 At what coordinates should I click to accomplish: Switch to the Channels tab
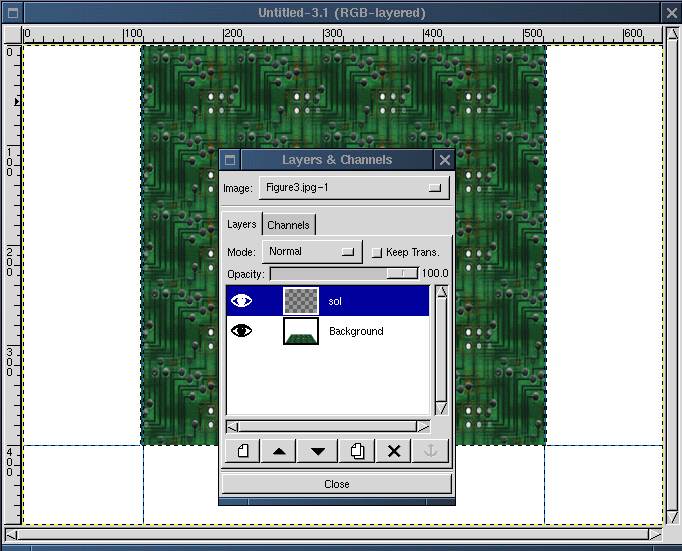[x=288, y=225]
